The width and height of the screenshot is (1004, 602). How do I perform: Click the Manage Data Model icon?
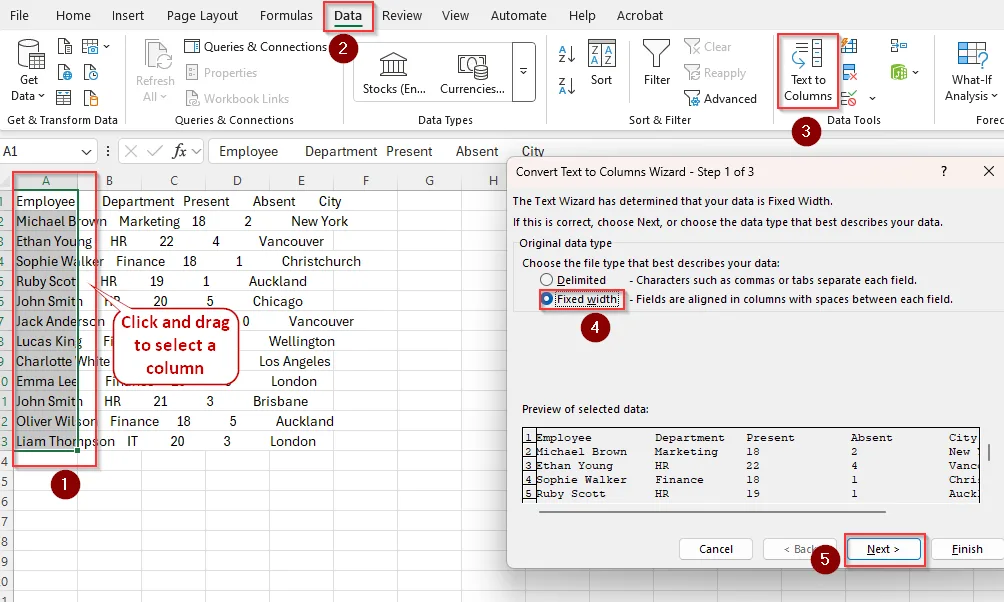coord(899,72)
